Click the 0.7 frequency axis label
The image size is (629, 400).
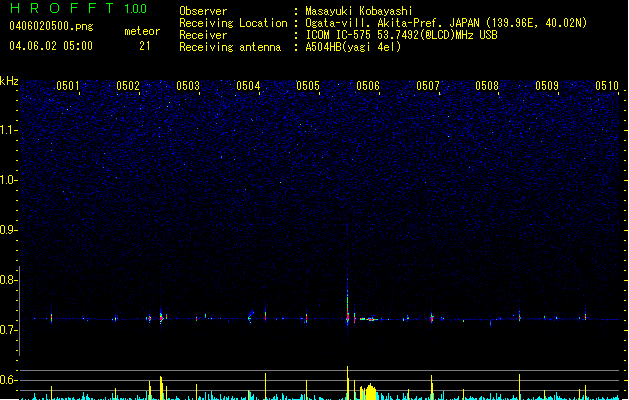pyautogui.click(x=9, y=330)
